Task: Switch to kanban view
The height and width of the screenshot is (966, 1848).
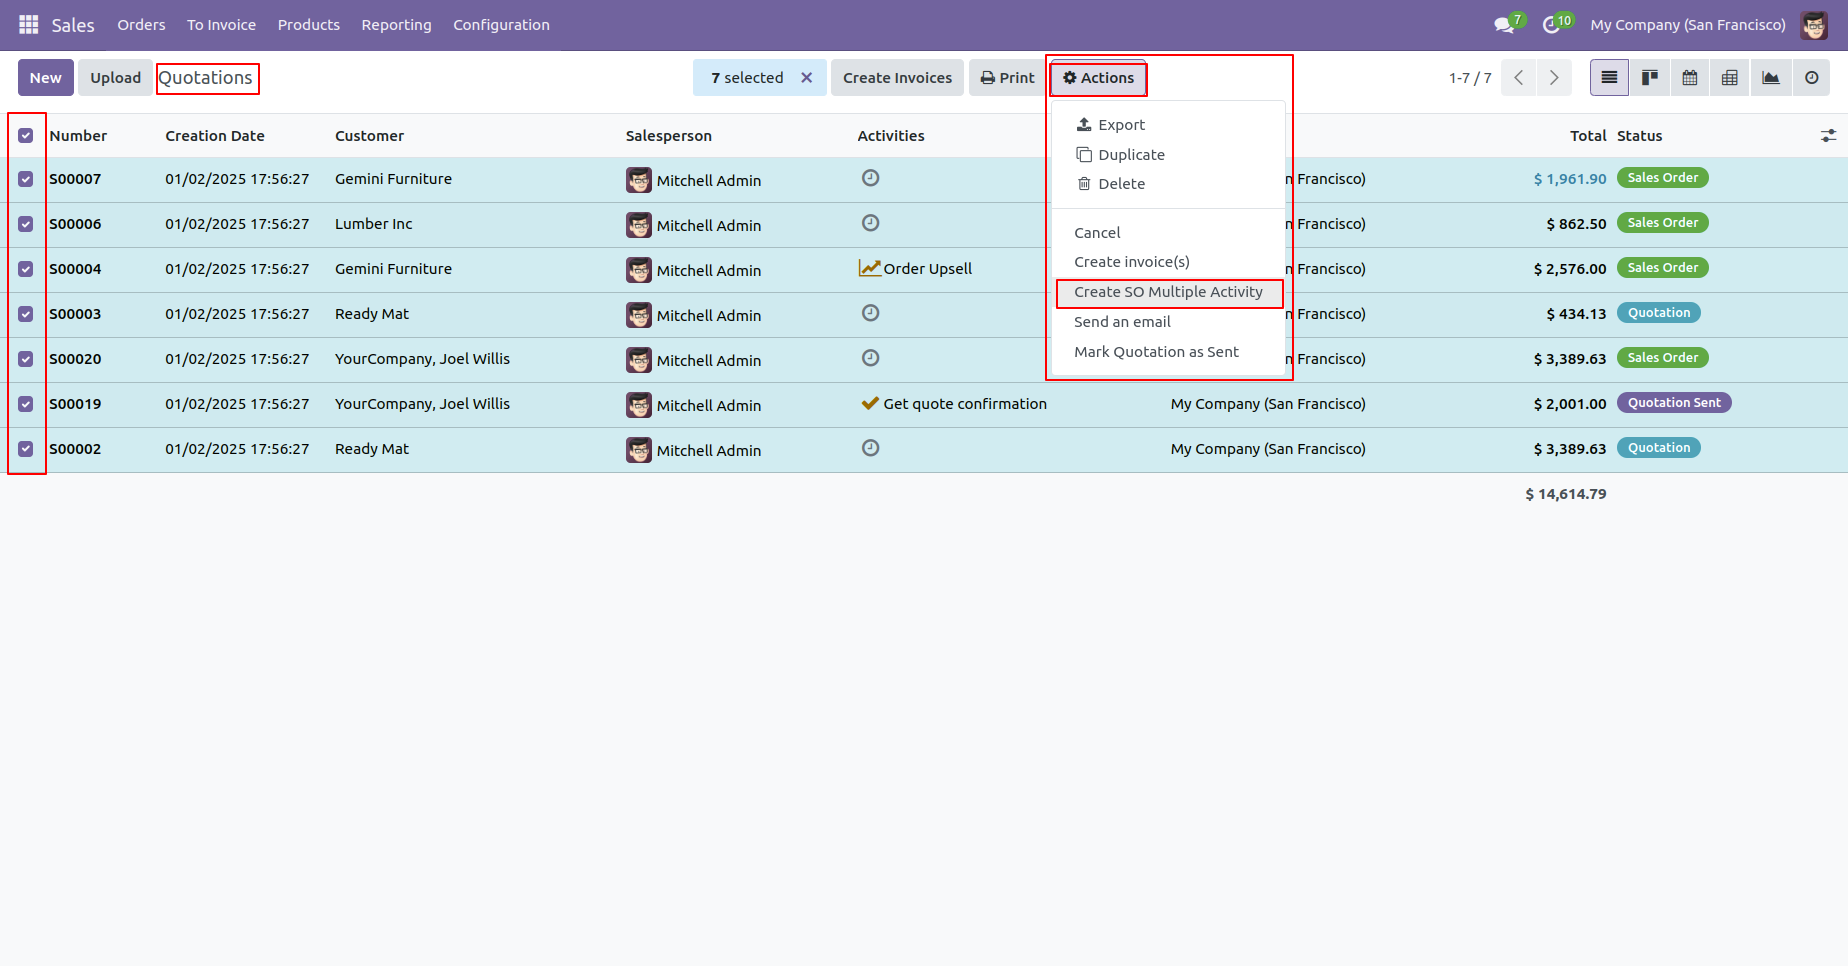Action: (x=1650, y=78)
